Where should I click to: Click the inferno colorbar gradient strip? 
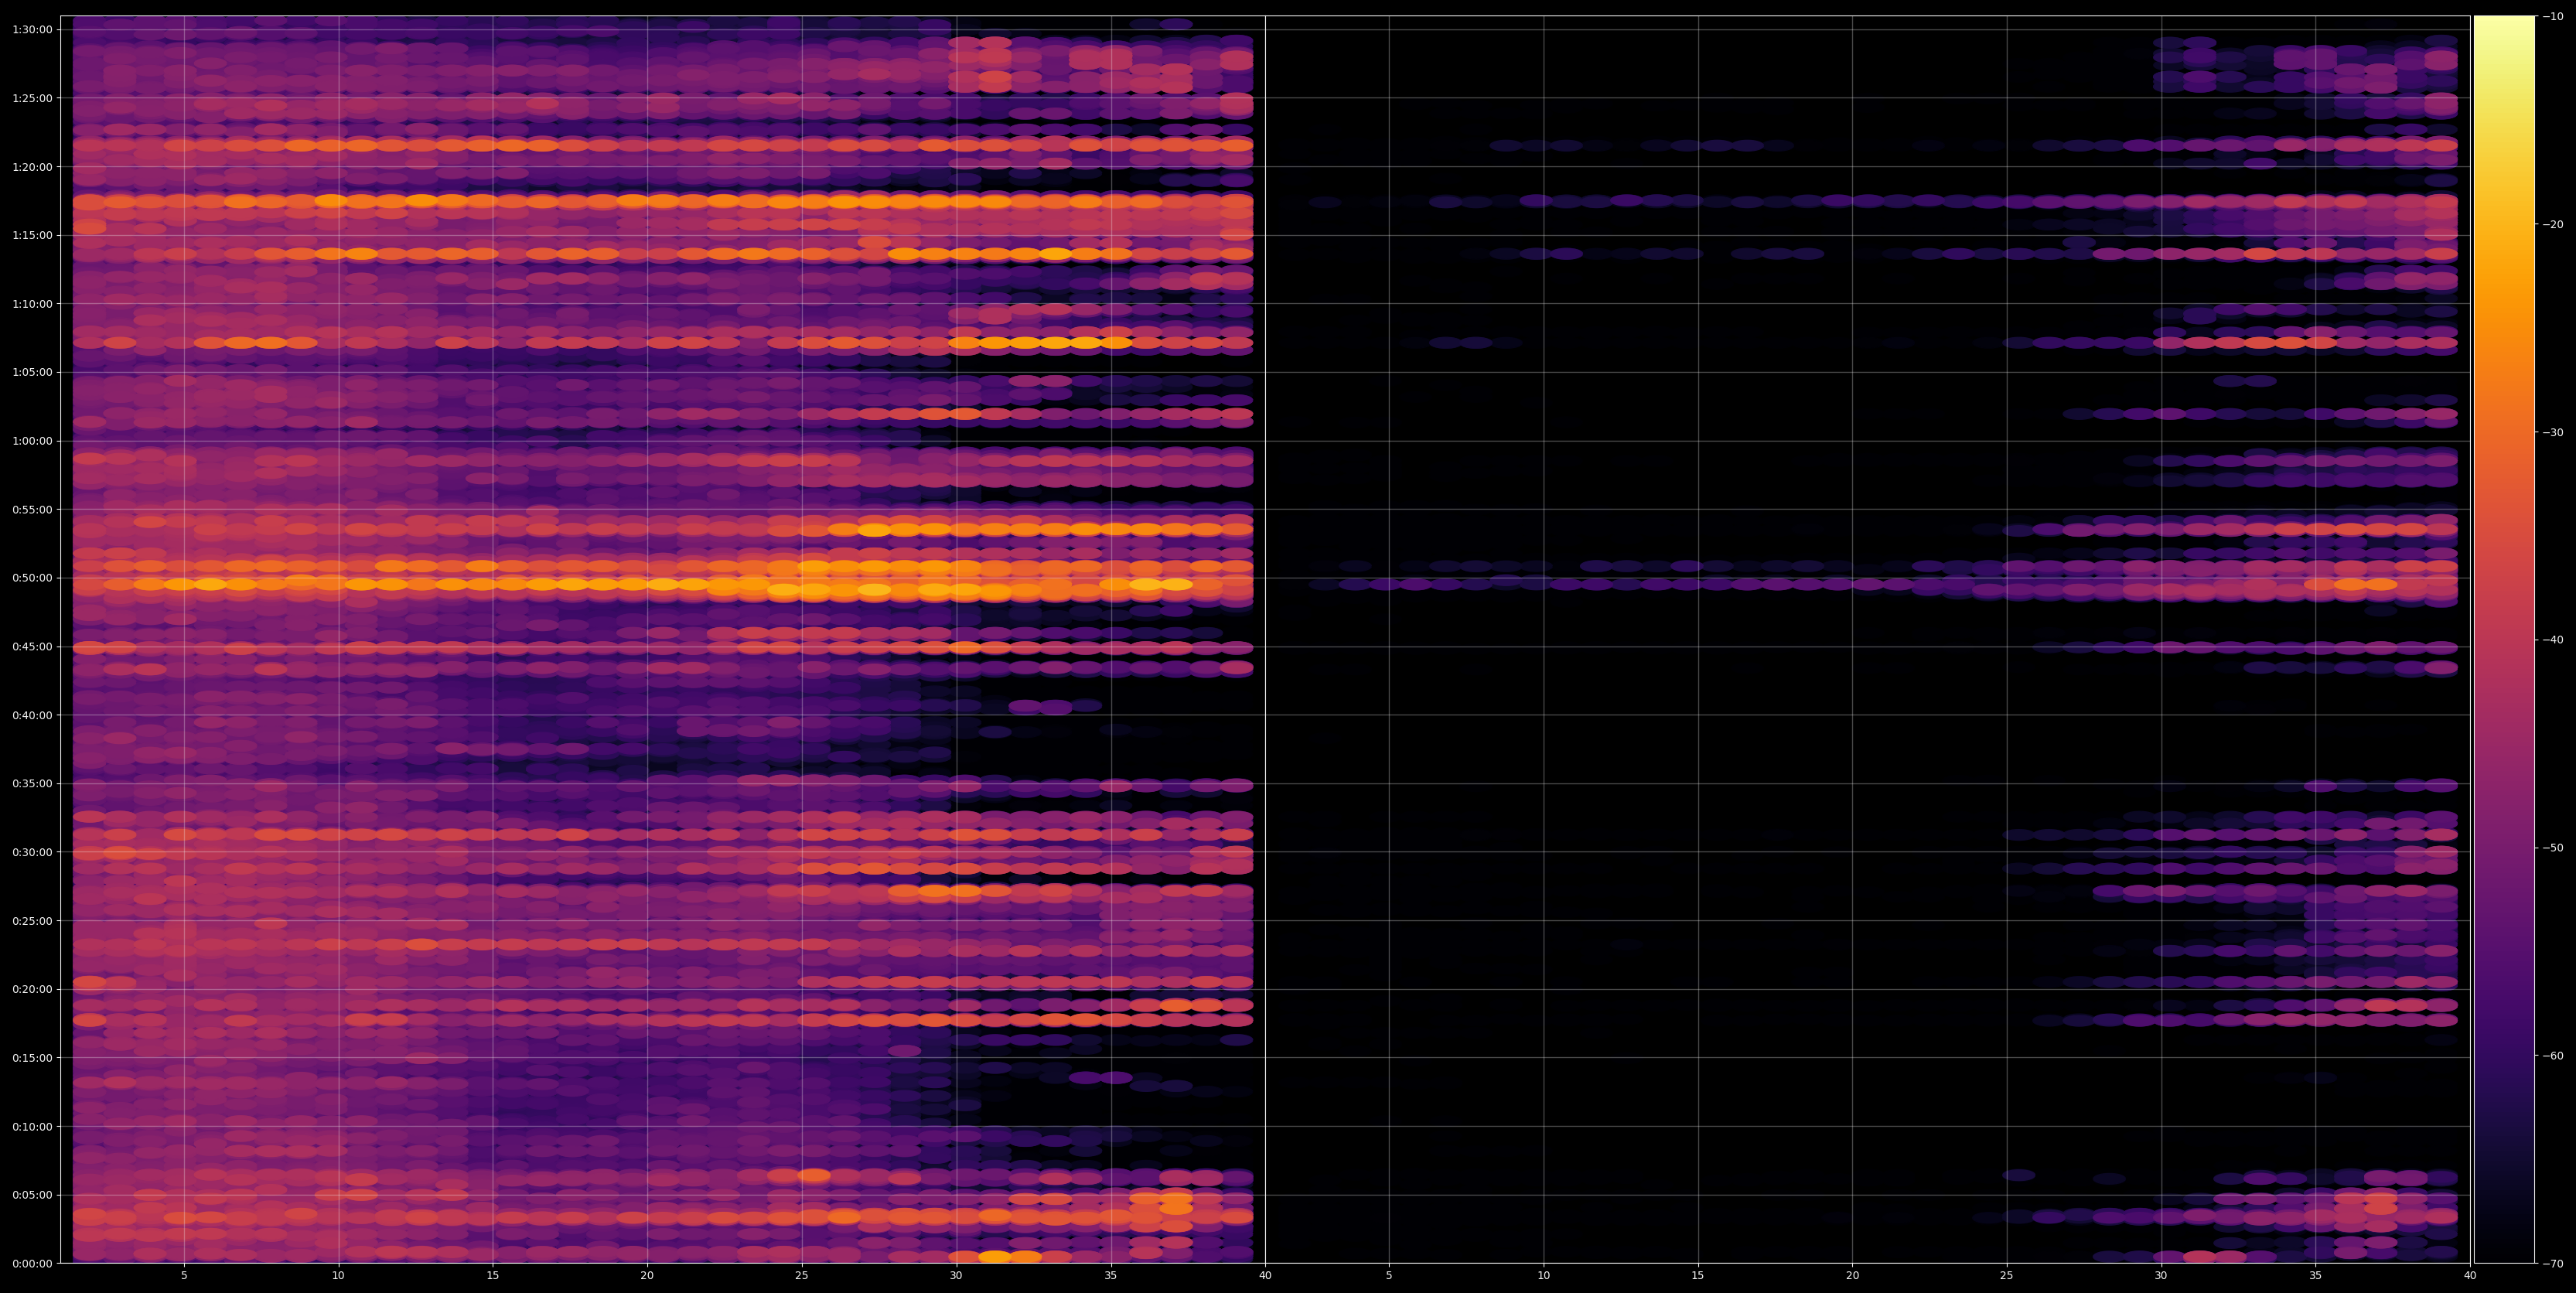point(2504,639)
